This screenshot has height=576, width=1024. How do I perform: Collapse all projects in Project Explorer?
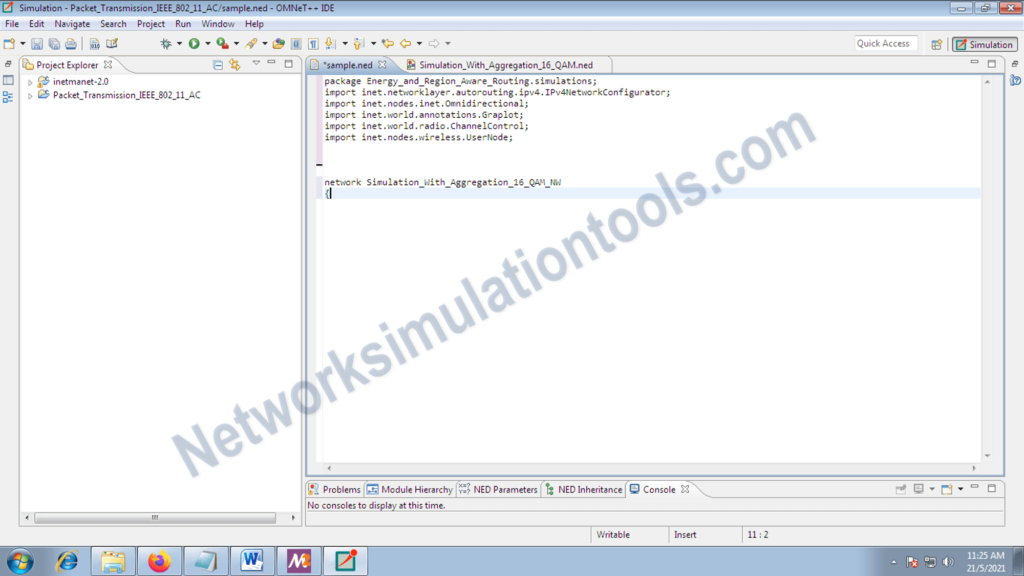tap(218, 63)
